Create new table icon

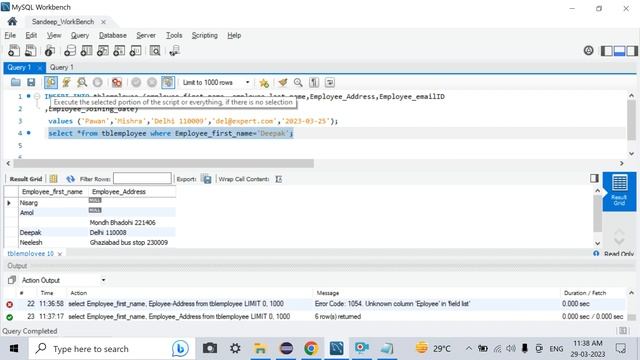(x=86, y=51)
